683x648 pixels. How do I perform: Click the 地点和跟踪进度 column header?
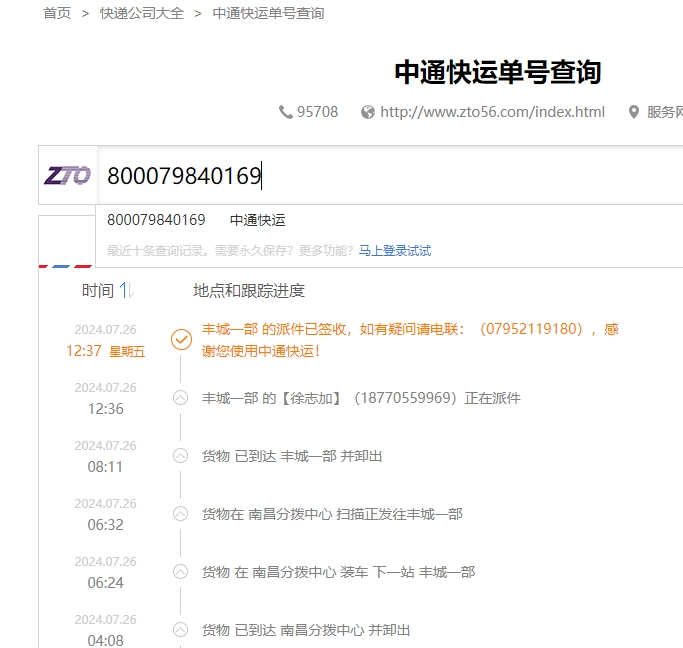coord(249,290)
